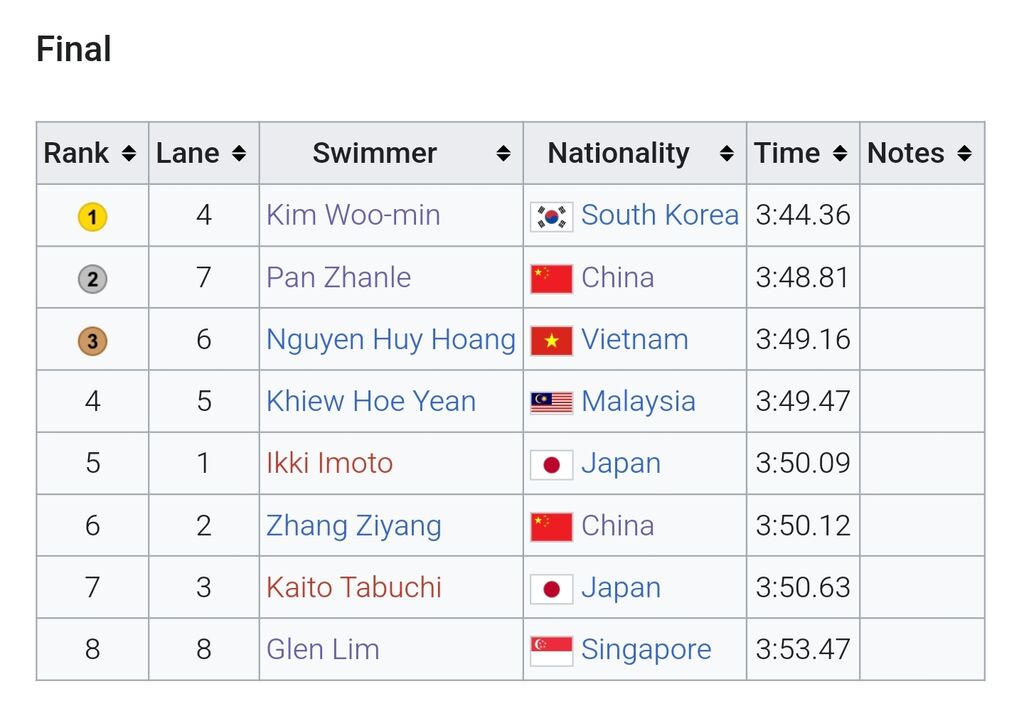The width and height of the screenshot is (1024, 716).
Task: Click the Vietnam flag icon
Action: (x=552, y=341)
